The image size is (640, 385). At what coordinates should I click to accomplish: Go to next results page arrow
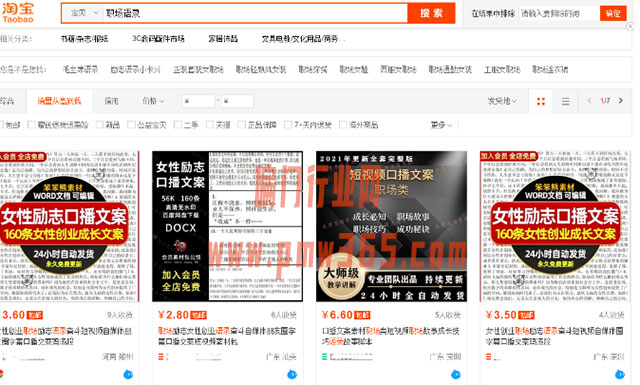click(x=621, y=100)
